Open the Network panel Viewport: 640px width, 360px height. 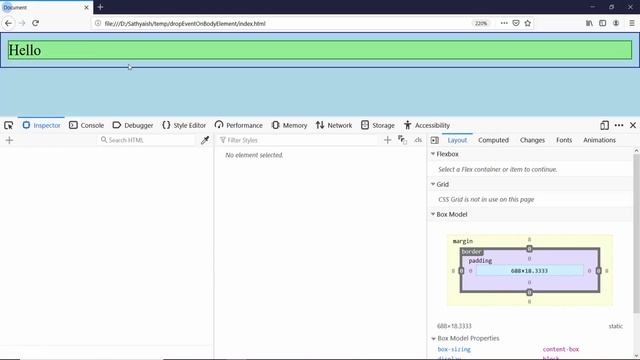[334, 125]
